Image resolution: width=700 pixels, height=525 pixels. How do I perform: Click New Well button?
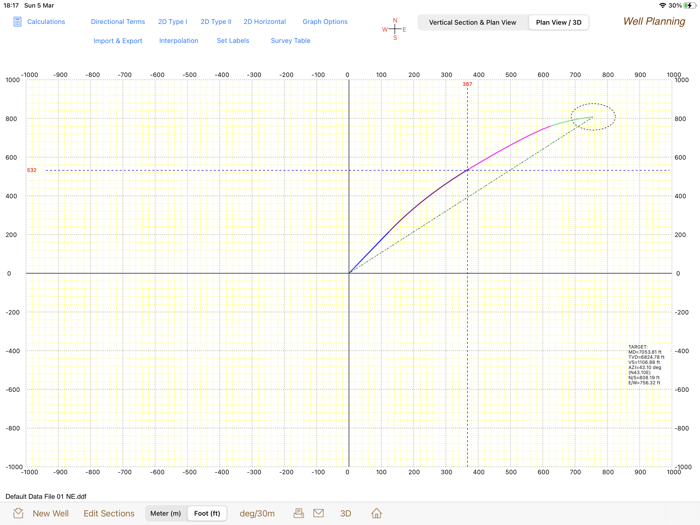[x=50, y=513]
